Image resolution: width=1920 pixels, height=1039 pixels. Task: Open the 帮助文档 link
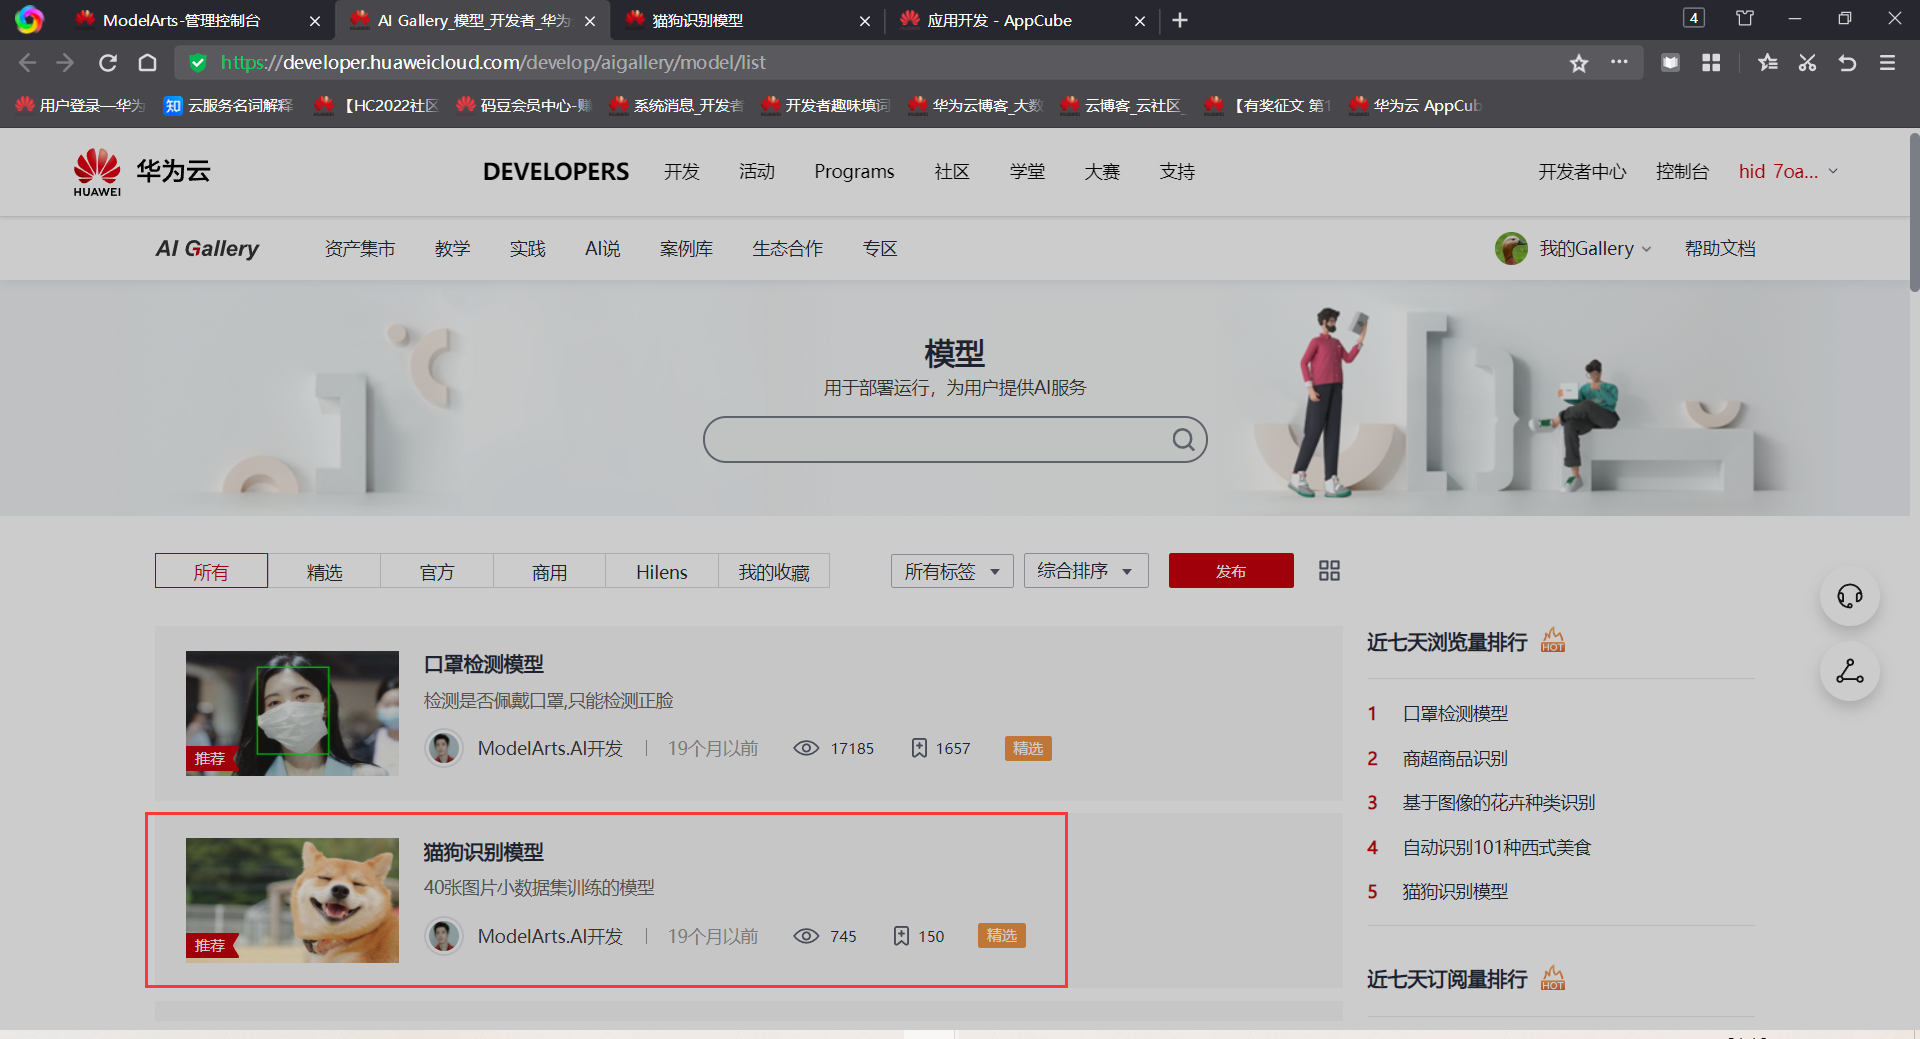[1720, 249]
